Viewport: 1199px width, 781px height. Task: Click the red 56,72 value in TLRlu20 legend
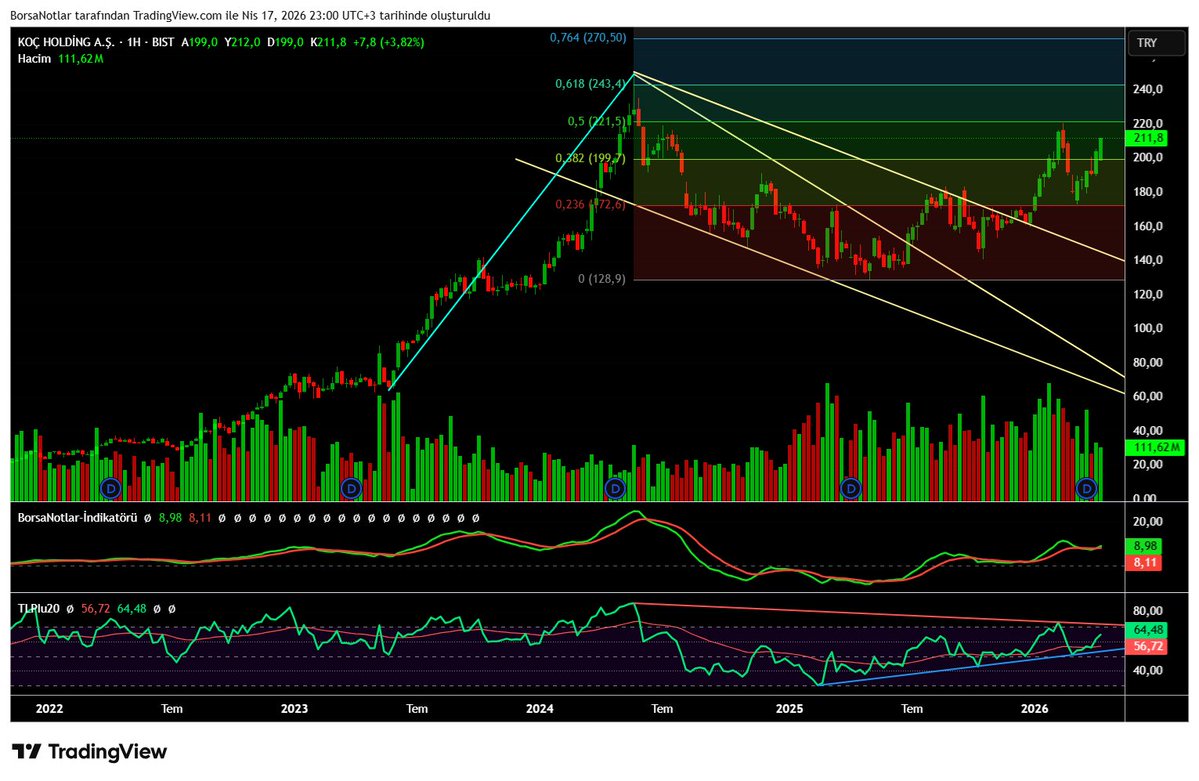(x=96, y=609)
